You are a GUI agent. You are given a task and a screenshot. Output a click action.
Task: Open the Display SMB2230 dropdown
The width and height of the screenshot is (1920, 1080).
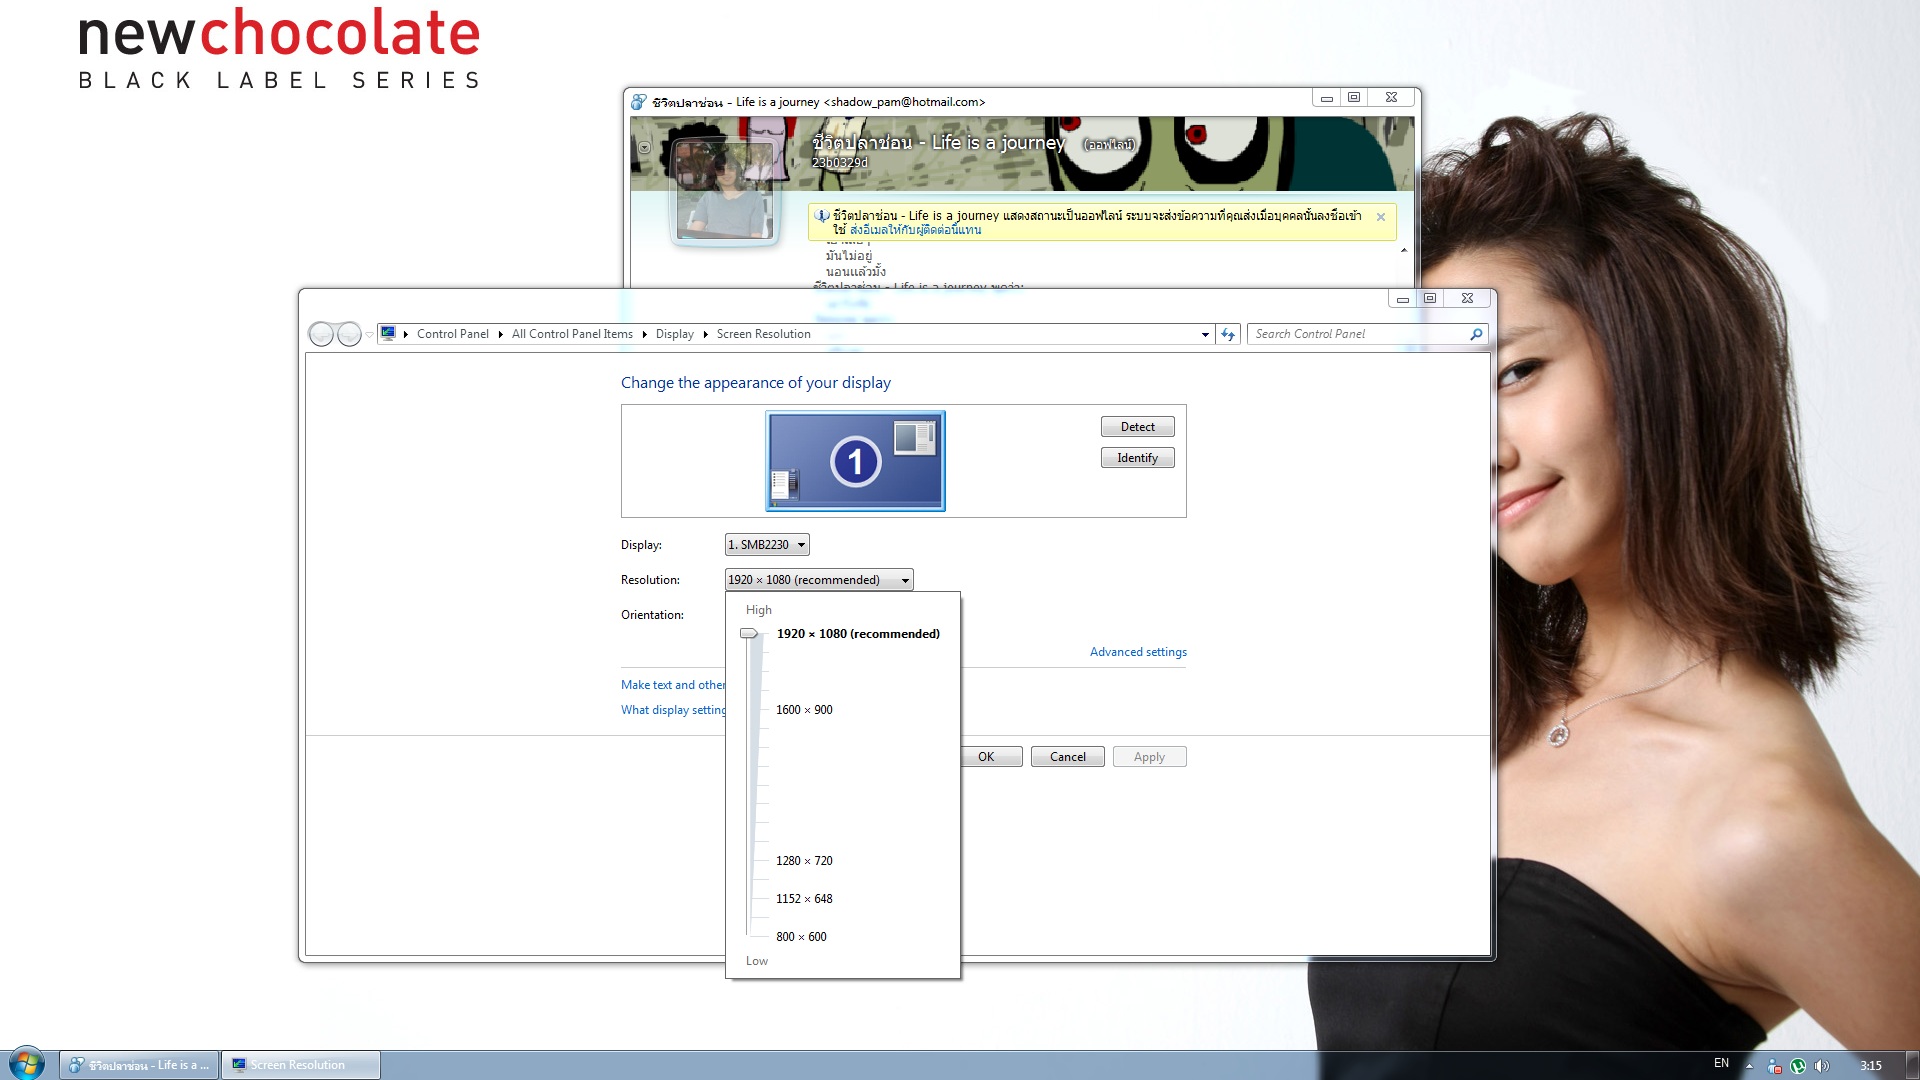[x=767, y=545]
